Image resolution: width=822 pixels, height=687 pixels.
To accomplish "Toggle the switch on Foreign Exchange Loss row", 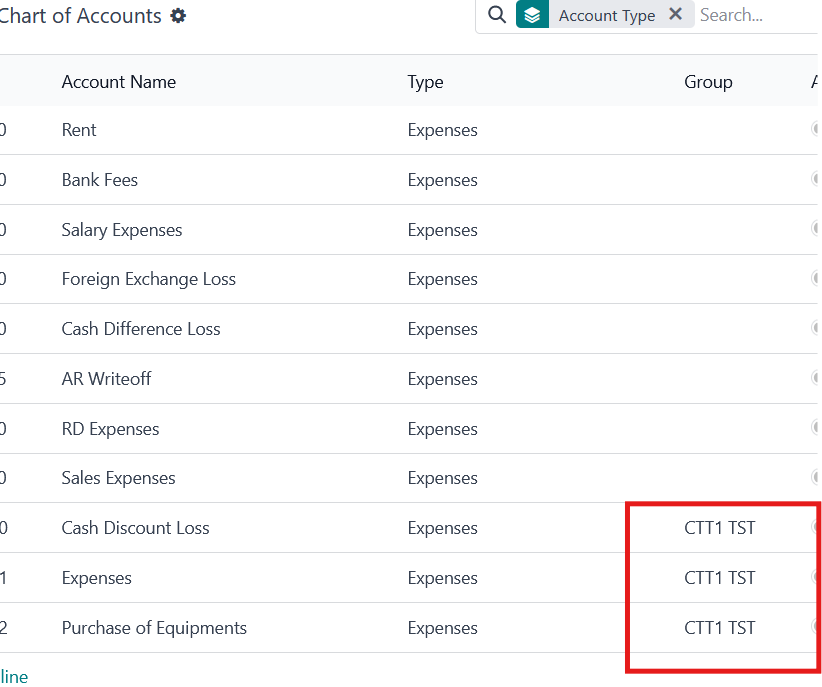I will [x=816, y=278].
